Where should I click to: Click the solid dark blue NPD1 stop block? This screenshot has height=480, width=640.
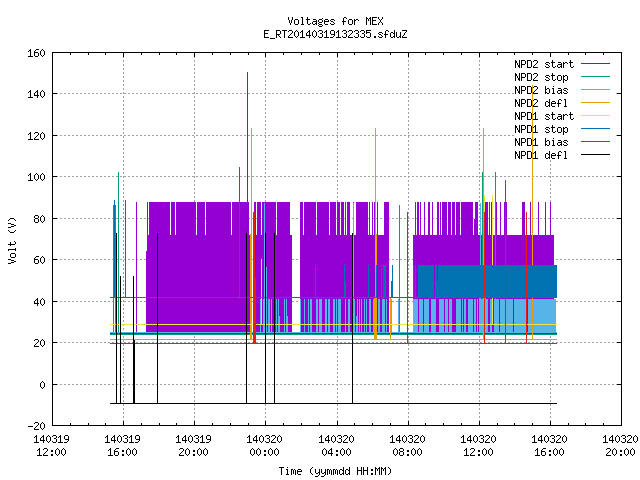486,282
